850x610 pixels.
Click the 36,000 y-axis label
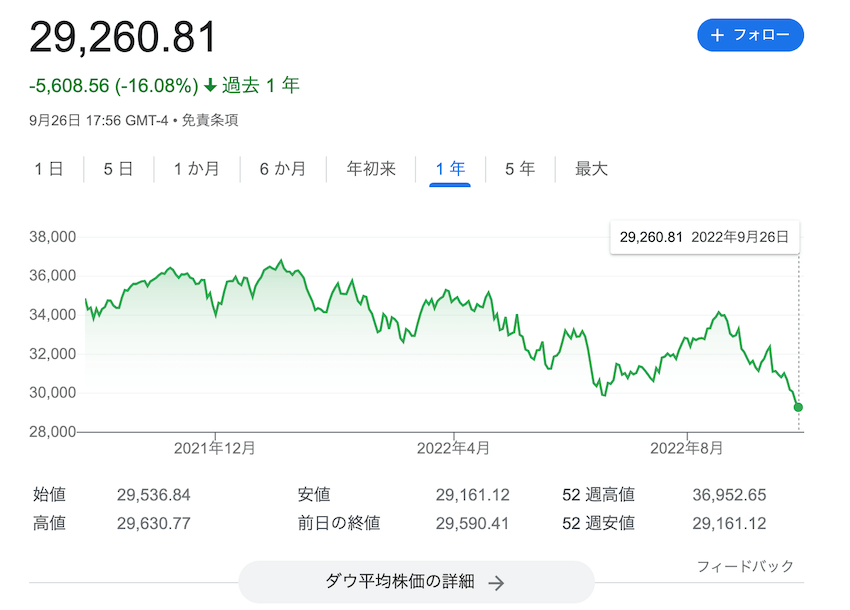point(53,276)
